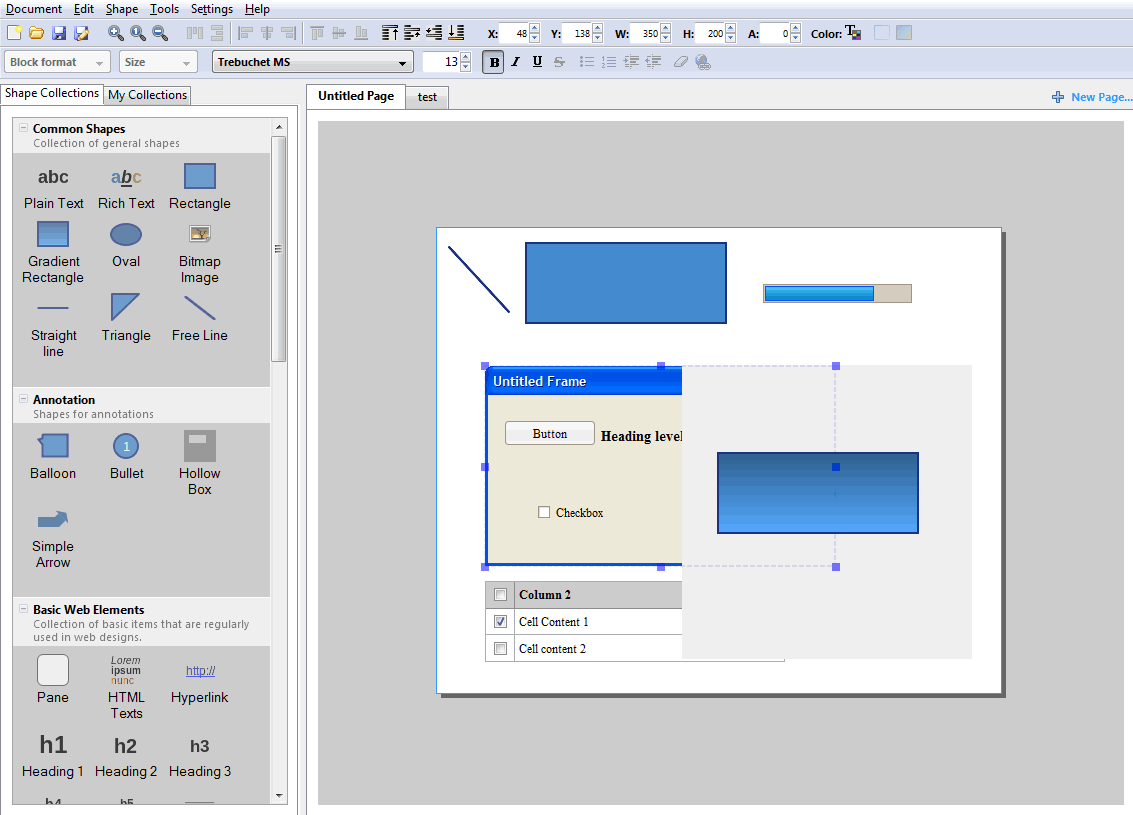
Task: Uncheck the Cell Content 1 row checkbox
Action: click(x=500, y=621)
